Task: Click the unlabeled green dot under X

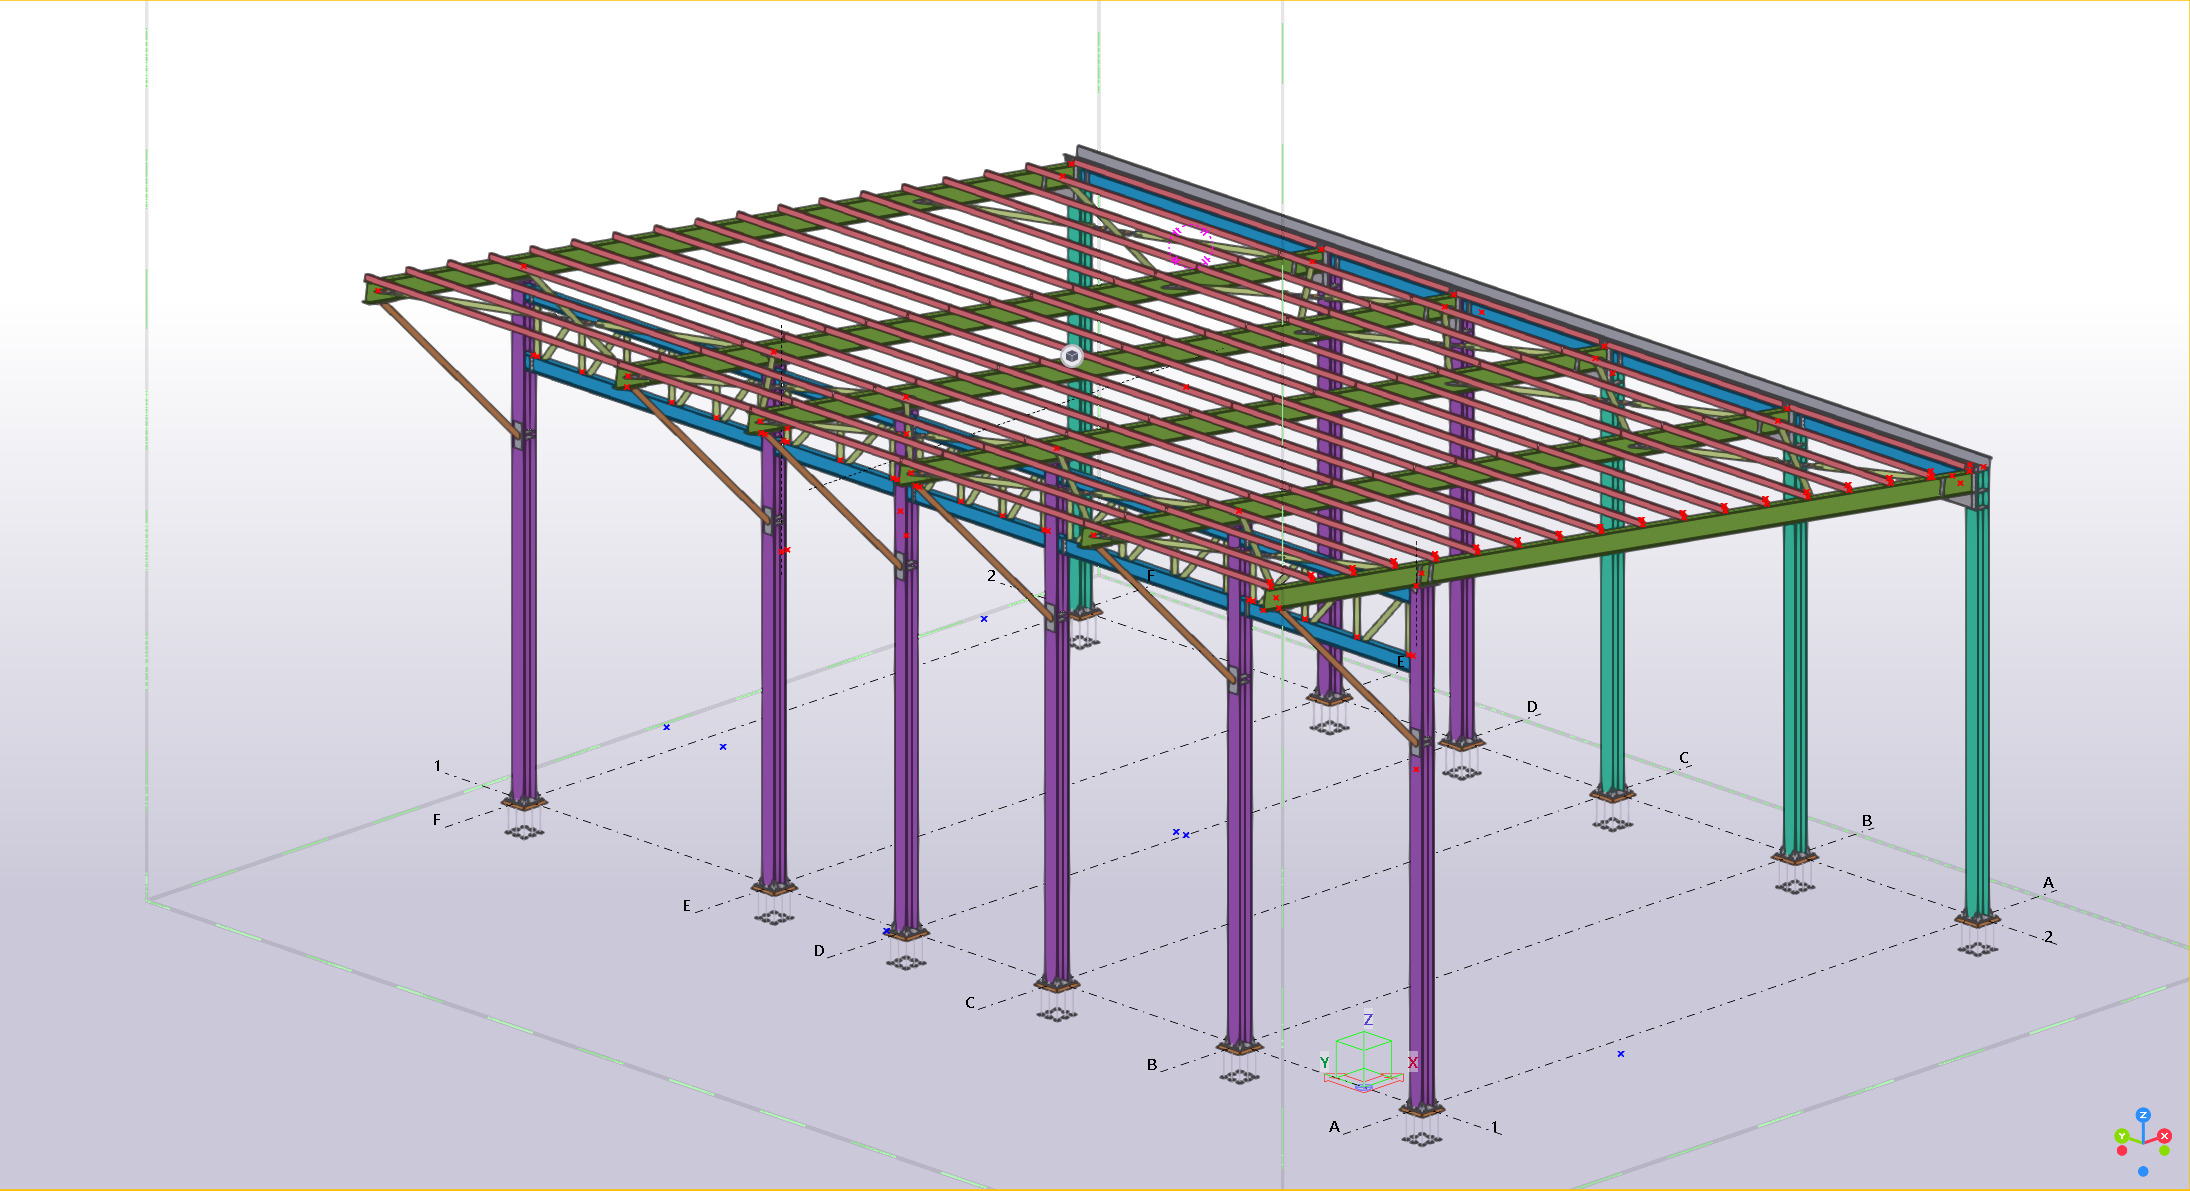Action: coord(2164,1151)
